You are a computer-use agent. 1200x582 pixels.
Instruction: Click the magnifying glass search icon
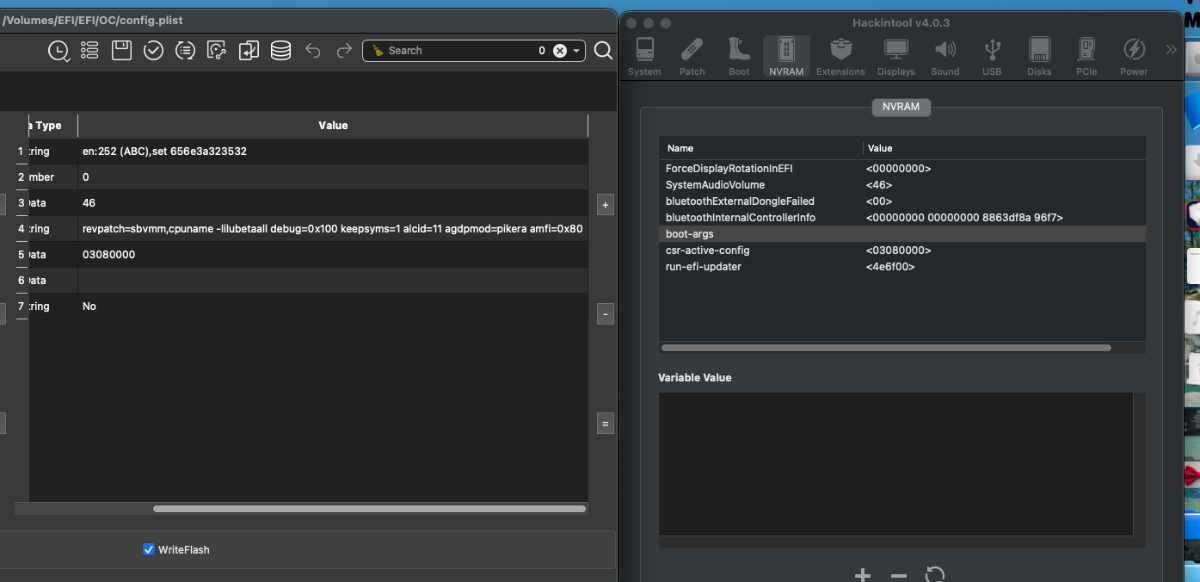coord(603,50)
